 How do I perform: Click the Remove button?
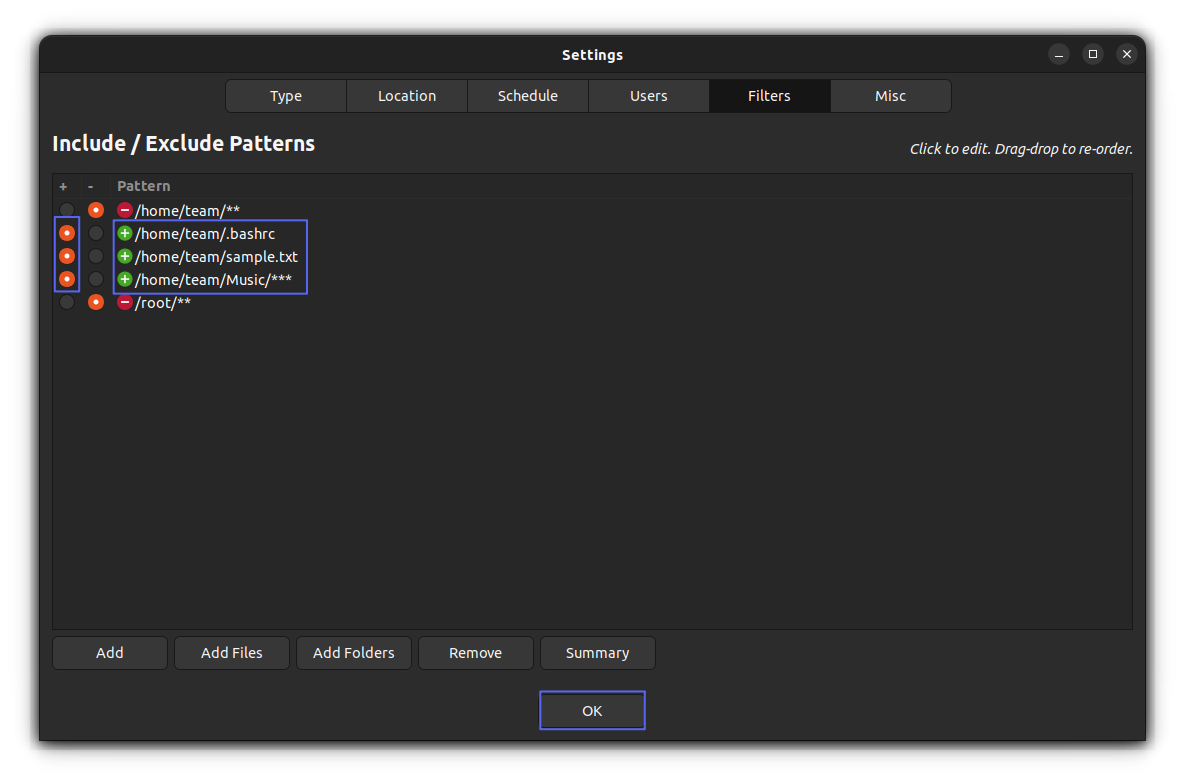[475, 653]
